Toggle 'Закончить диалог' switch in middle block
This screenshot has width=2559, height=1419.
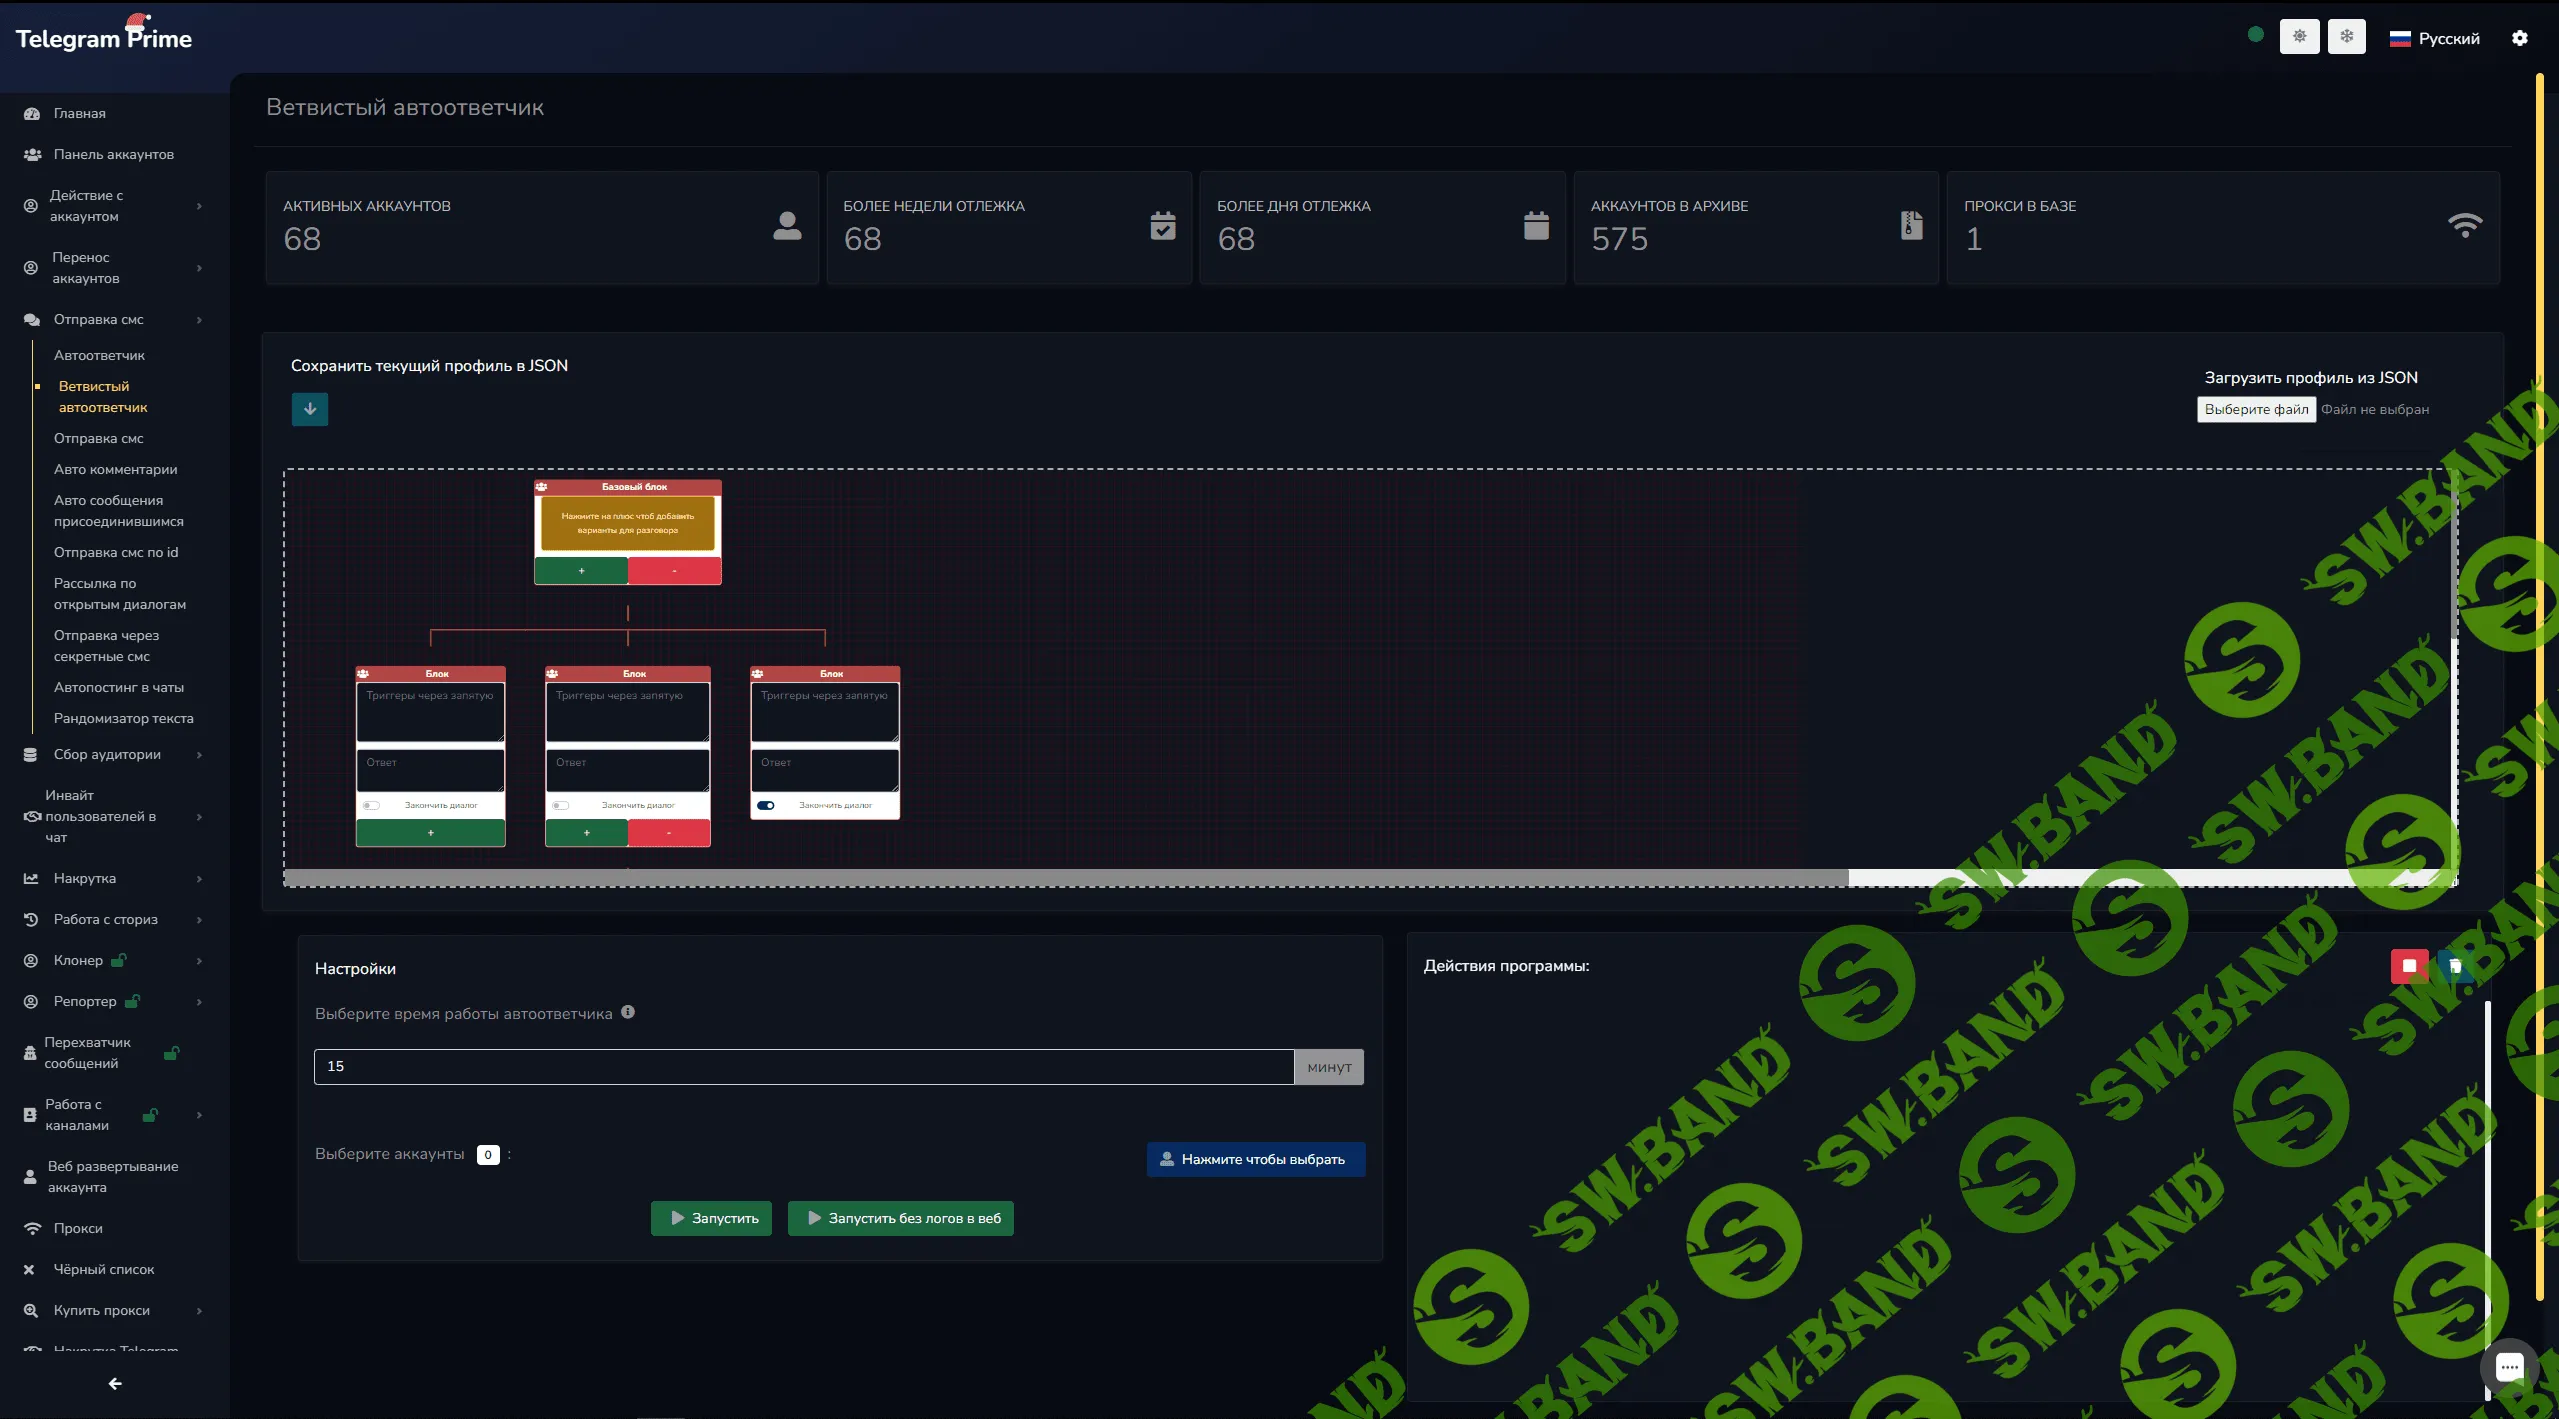click(x=561, y=805)
